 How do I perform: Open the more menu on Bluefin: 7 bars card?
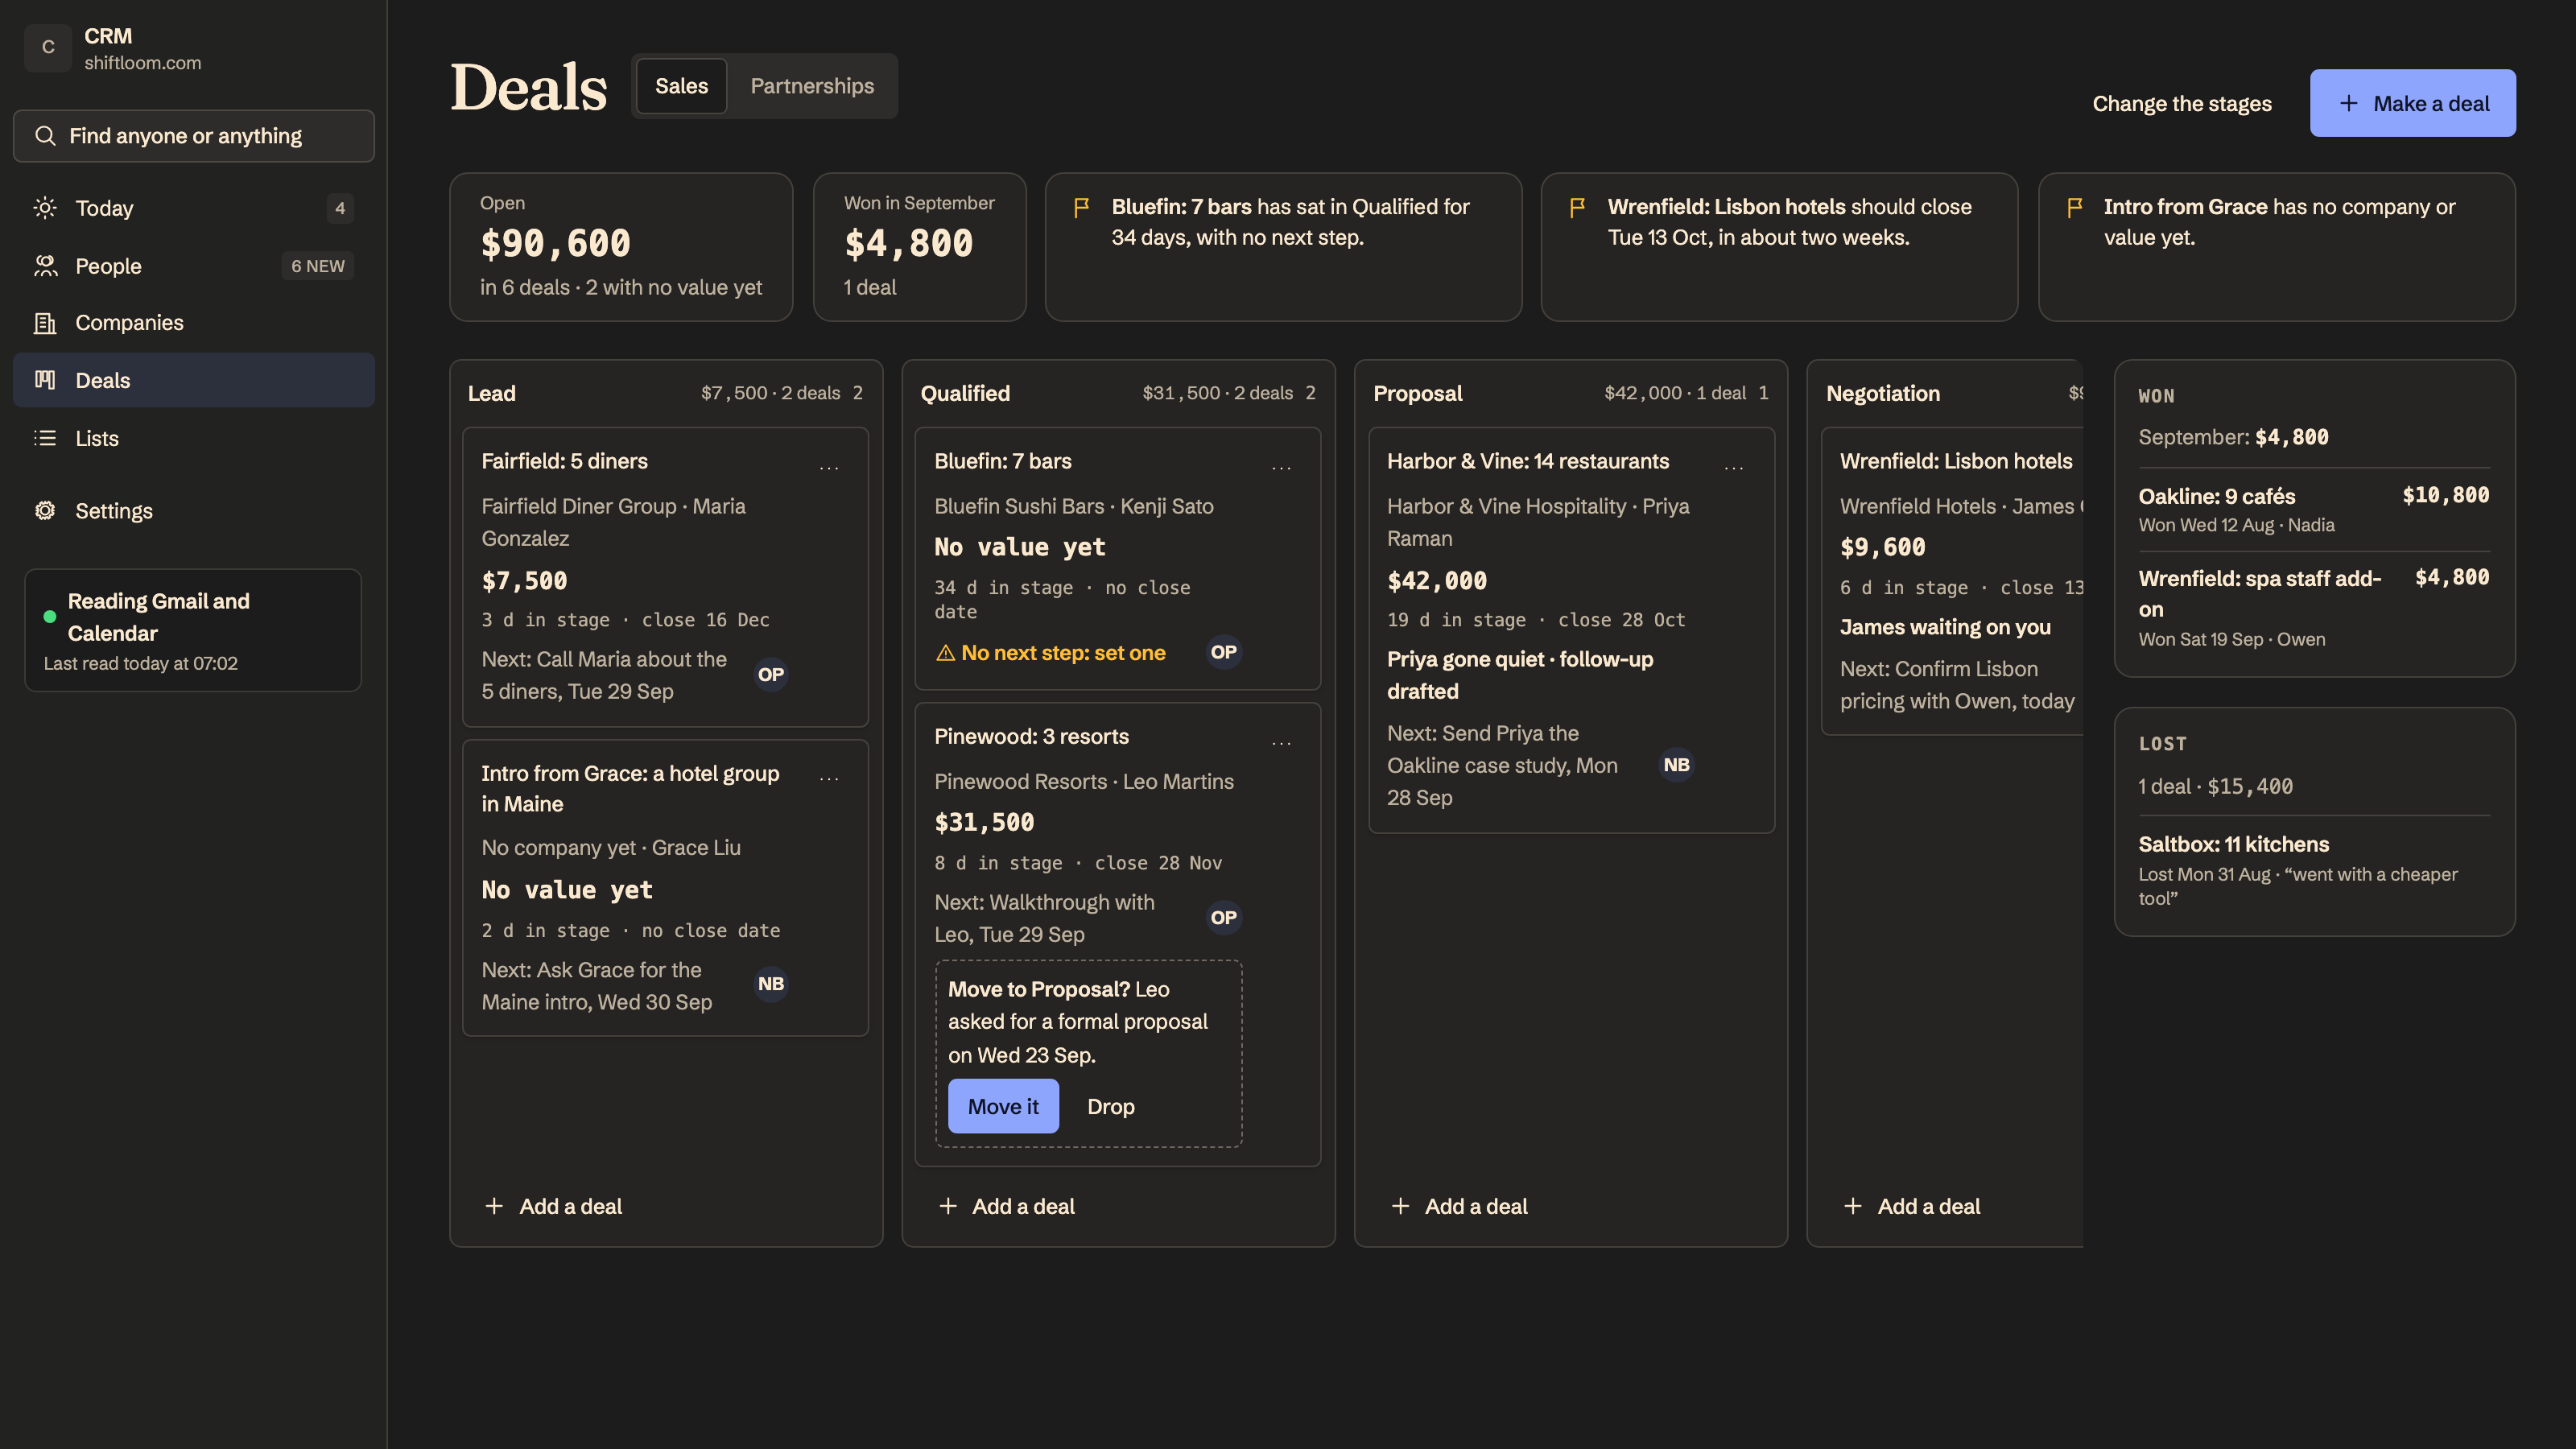1282,466
